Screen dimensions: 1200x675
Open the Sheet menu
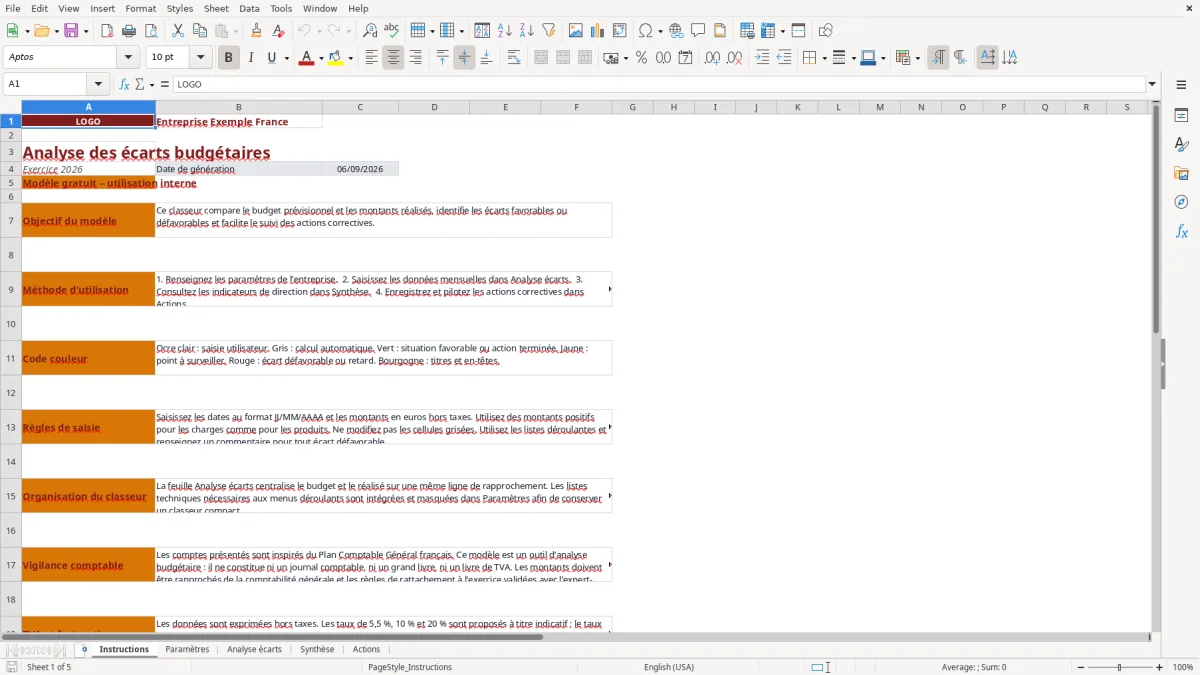tap(216, 8)
